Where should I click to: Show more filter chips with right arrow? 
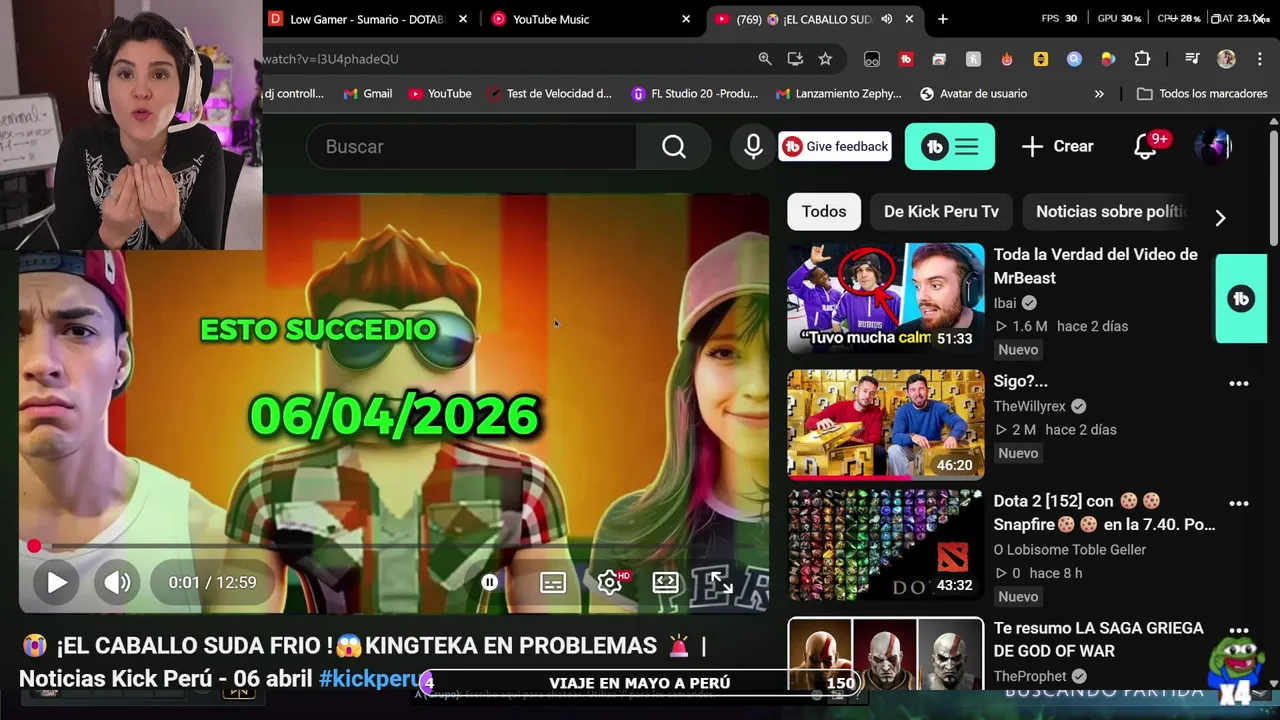pos(1220,218)
